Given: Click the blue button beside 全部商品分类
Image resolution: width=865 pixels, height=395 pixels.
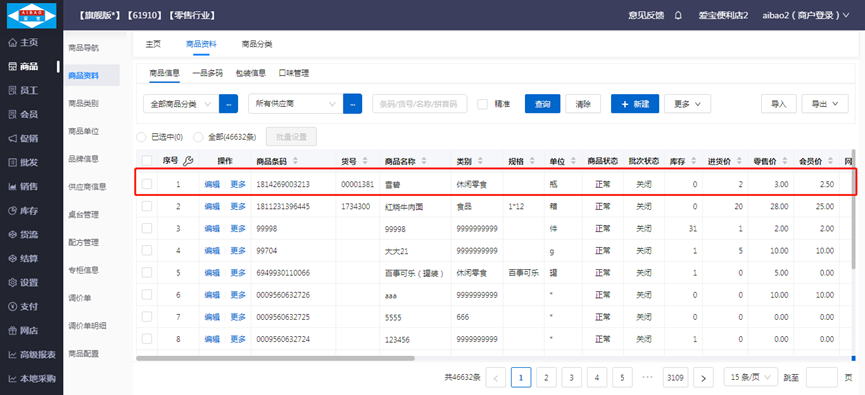Looking at the screenshot, I should (x=228, y=104).
